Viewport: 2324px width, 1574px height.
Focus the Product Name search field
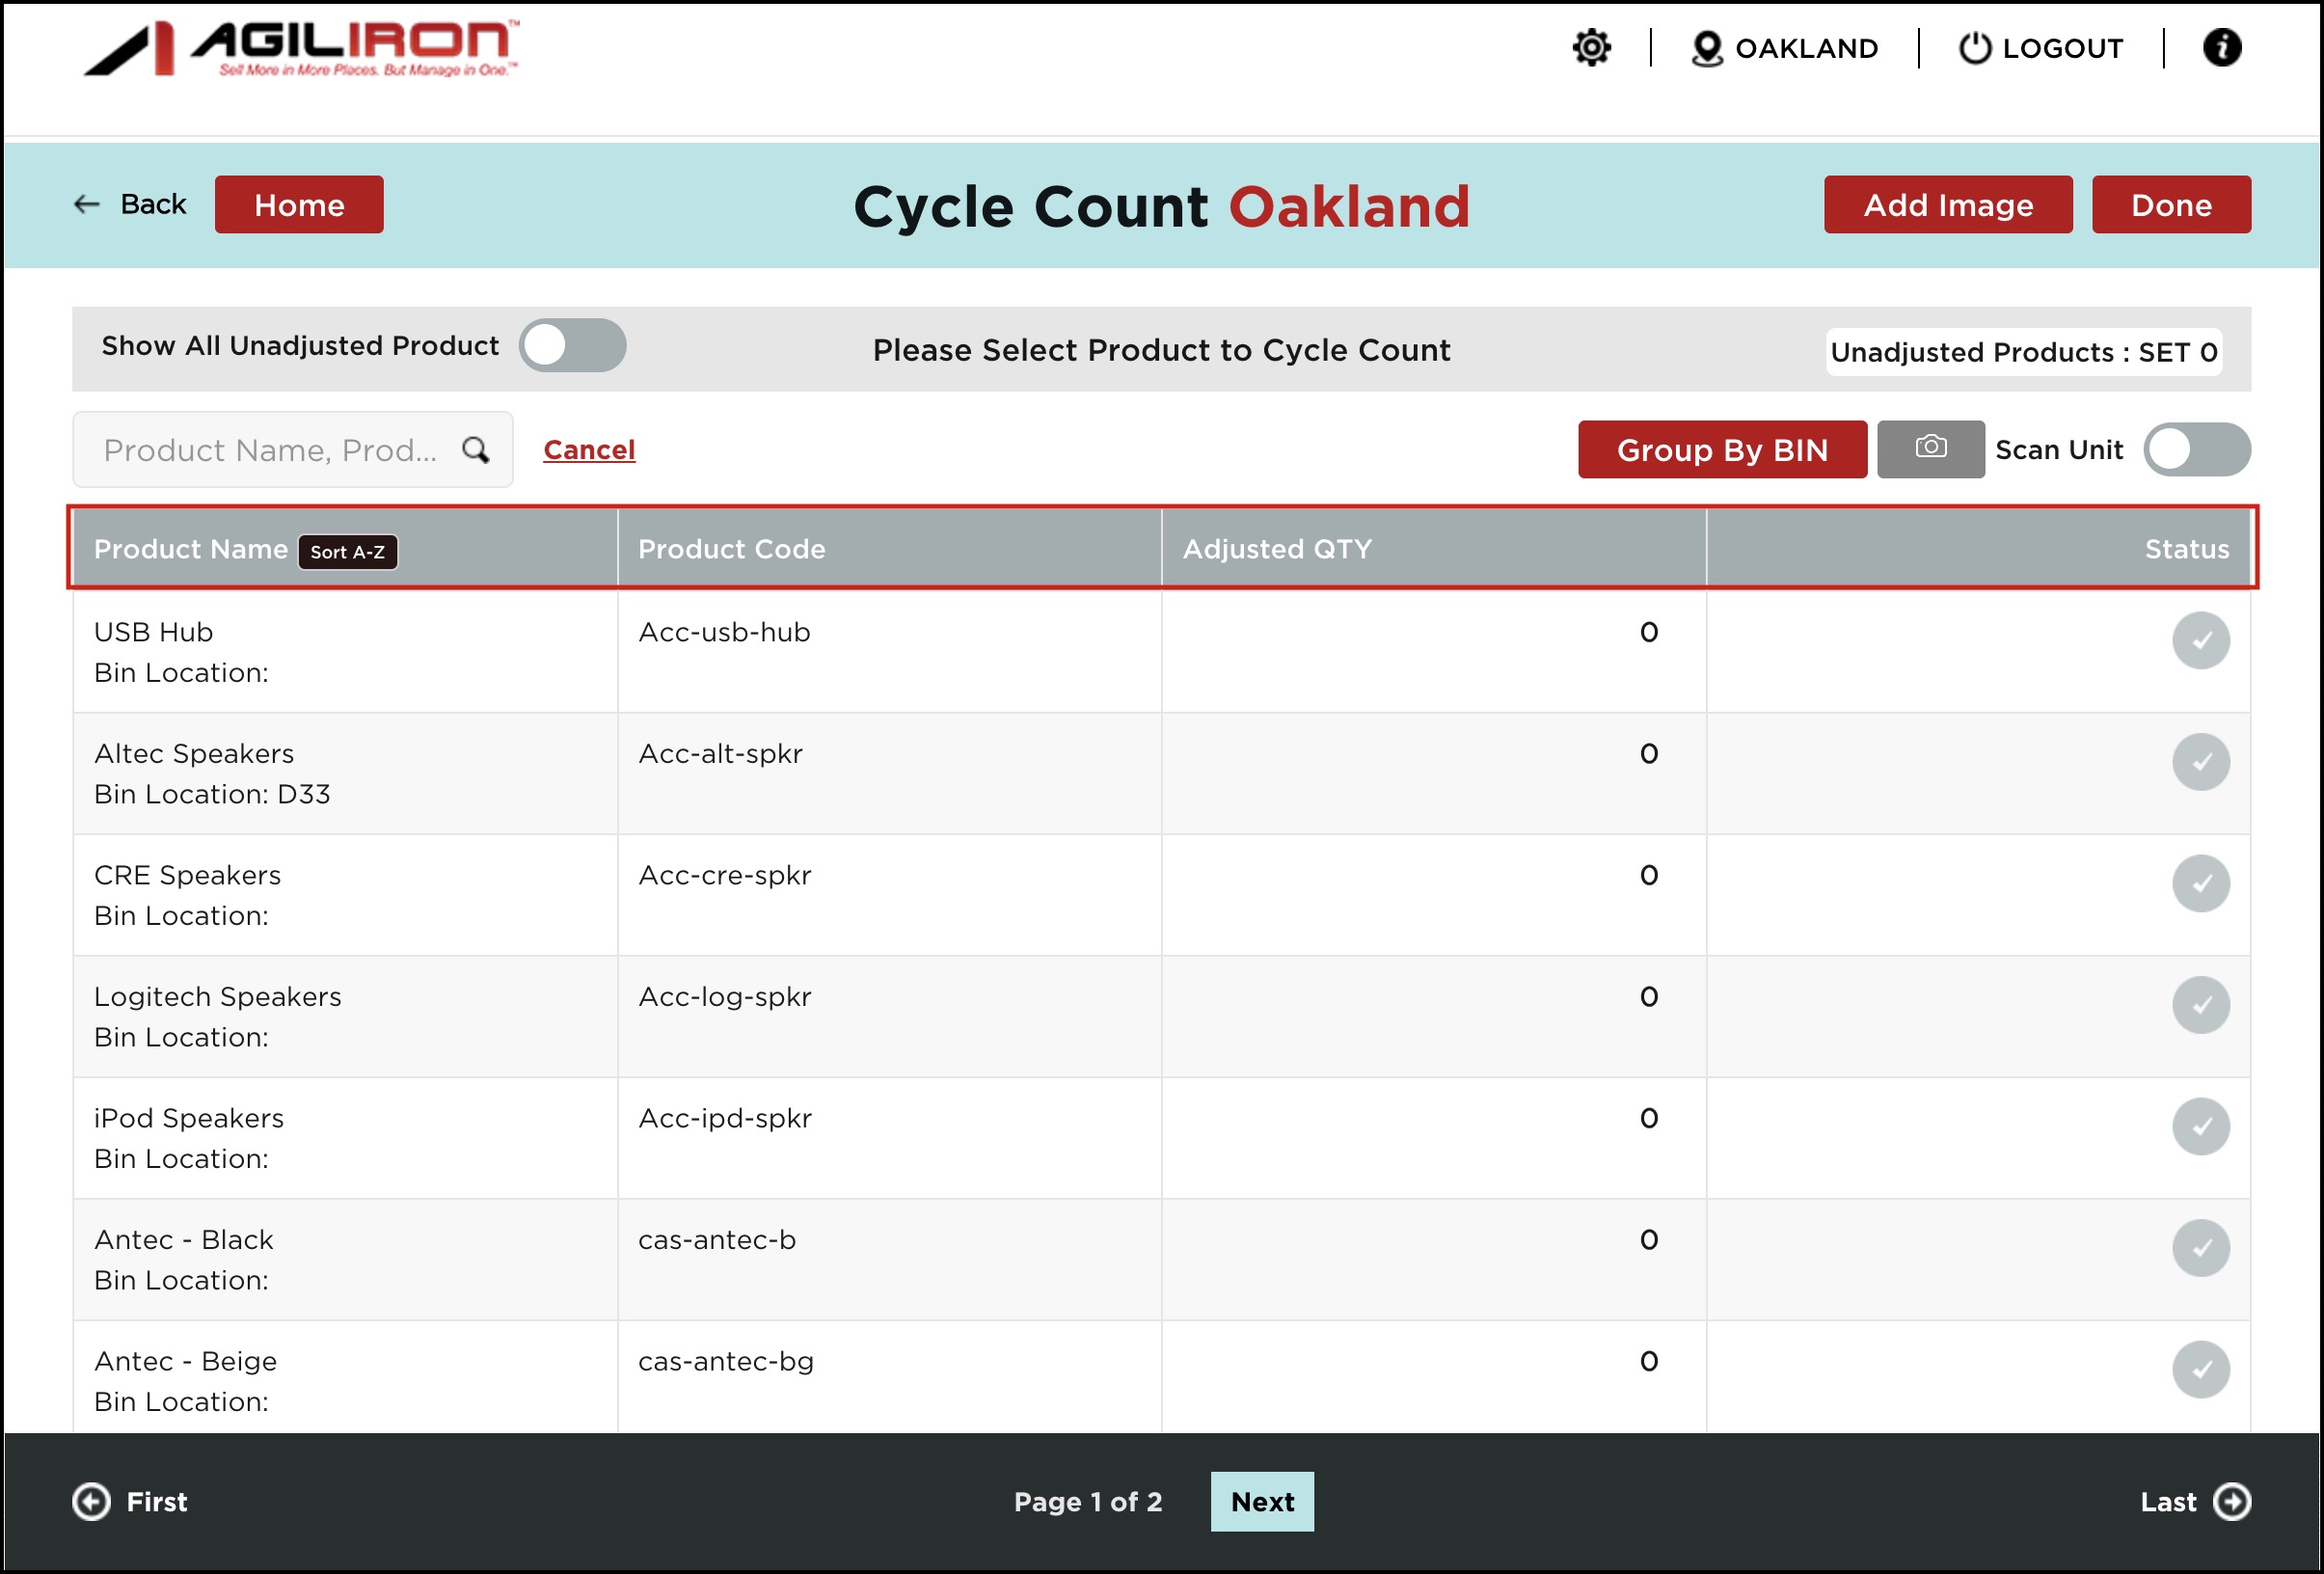(x=270, y=450)
